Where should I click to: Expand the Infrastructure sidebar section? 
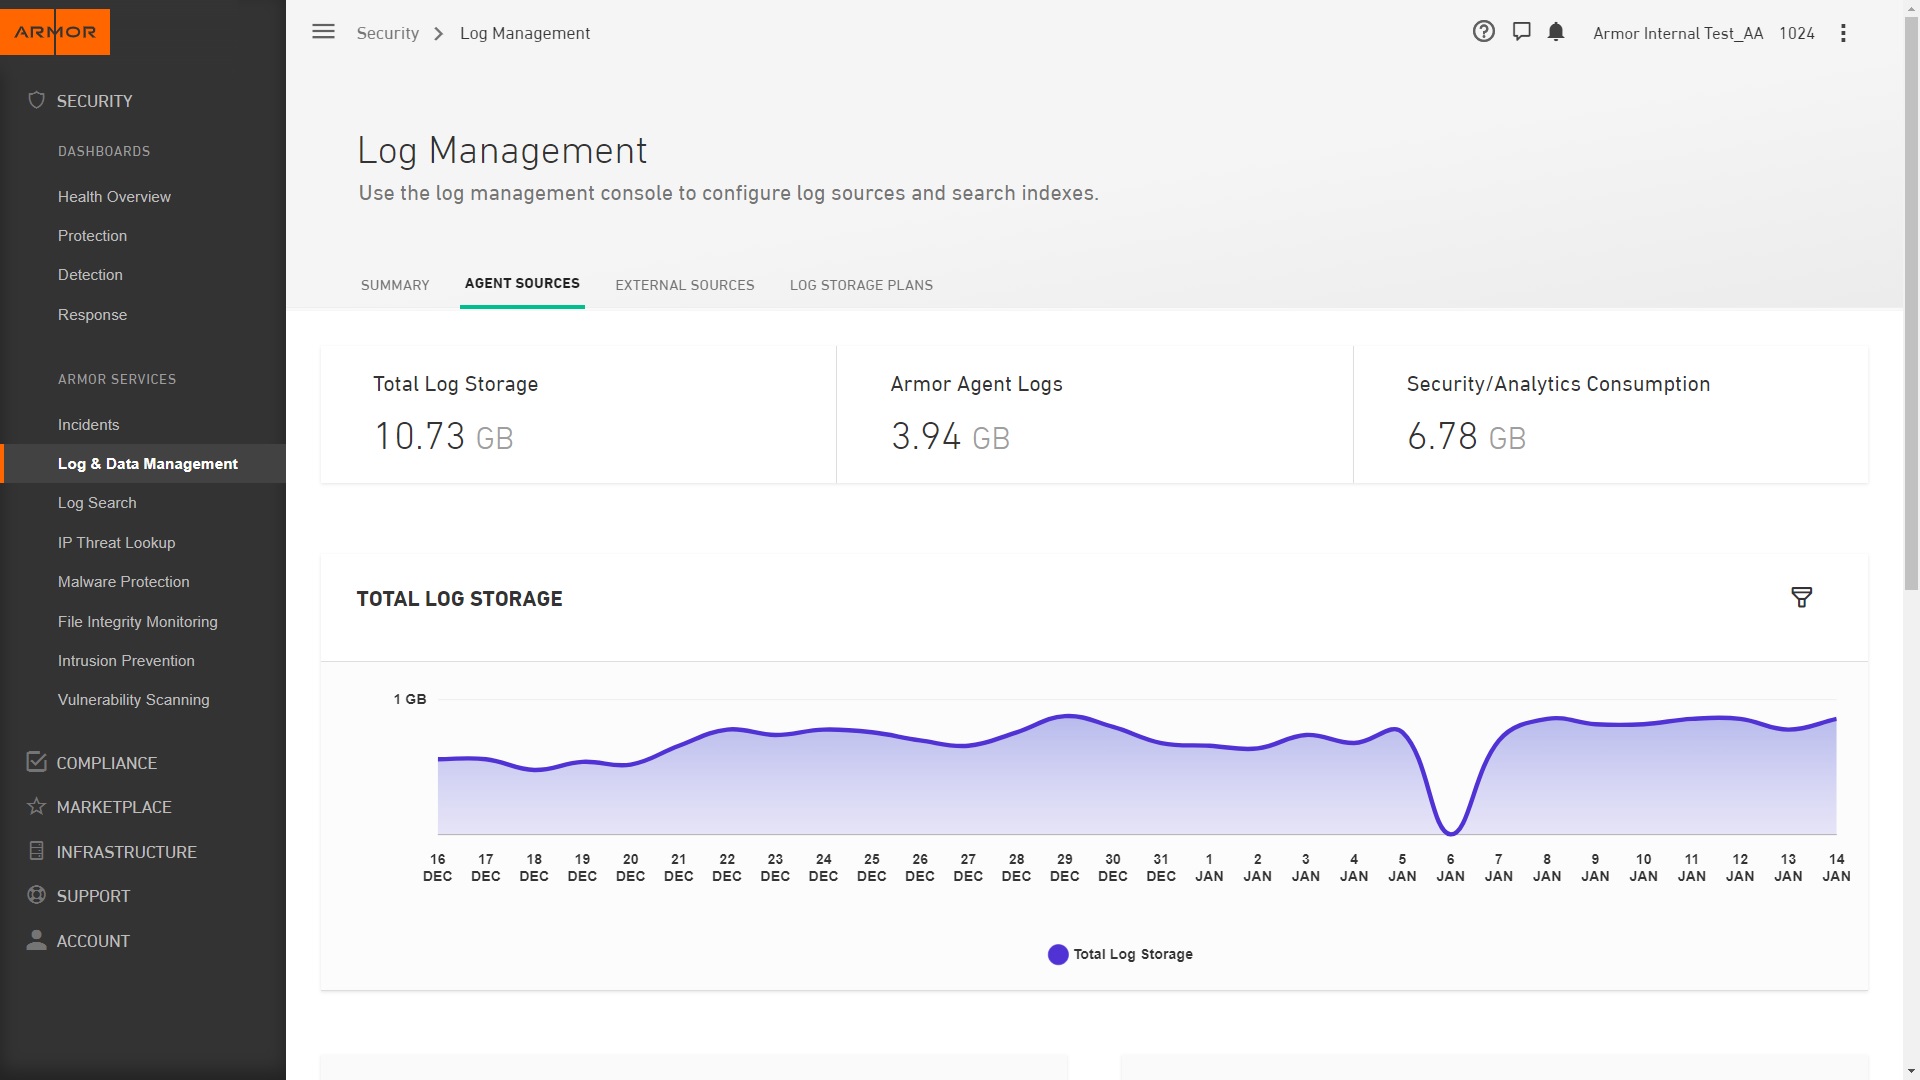pyautogui.click(x=126, y=852)
